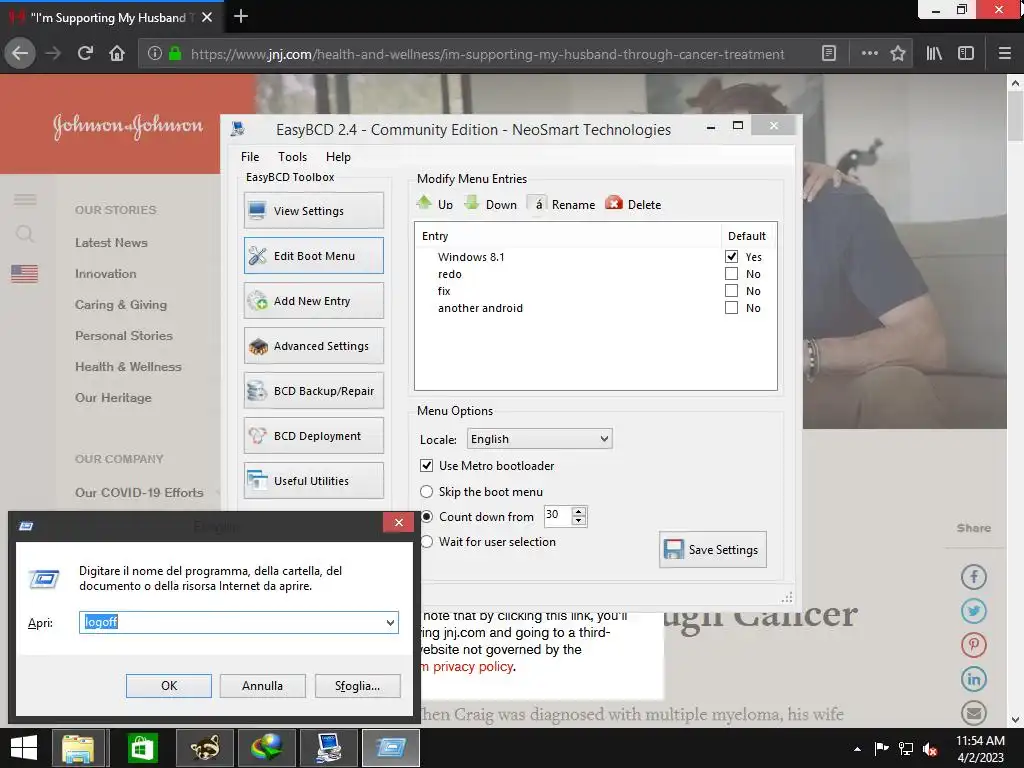Image resolution: width=1024 pixels, height=768 pixels.
Task: Open EasyBCD Help menu
Action: point(338,157)
